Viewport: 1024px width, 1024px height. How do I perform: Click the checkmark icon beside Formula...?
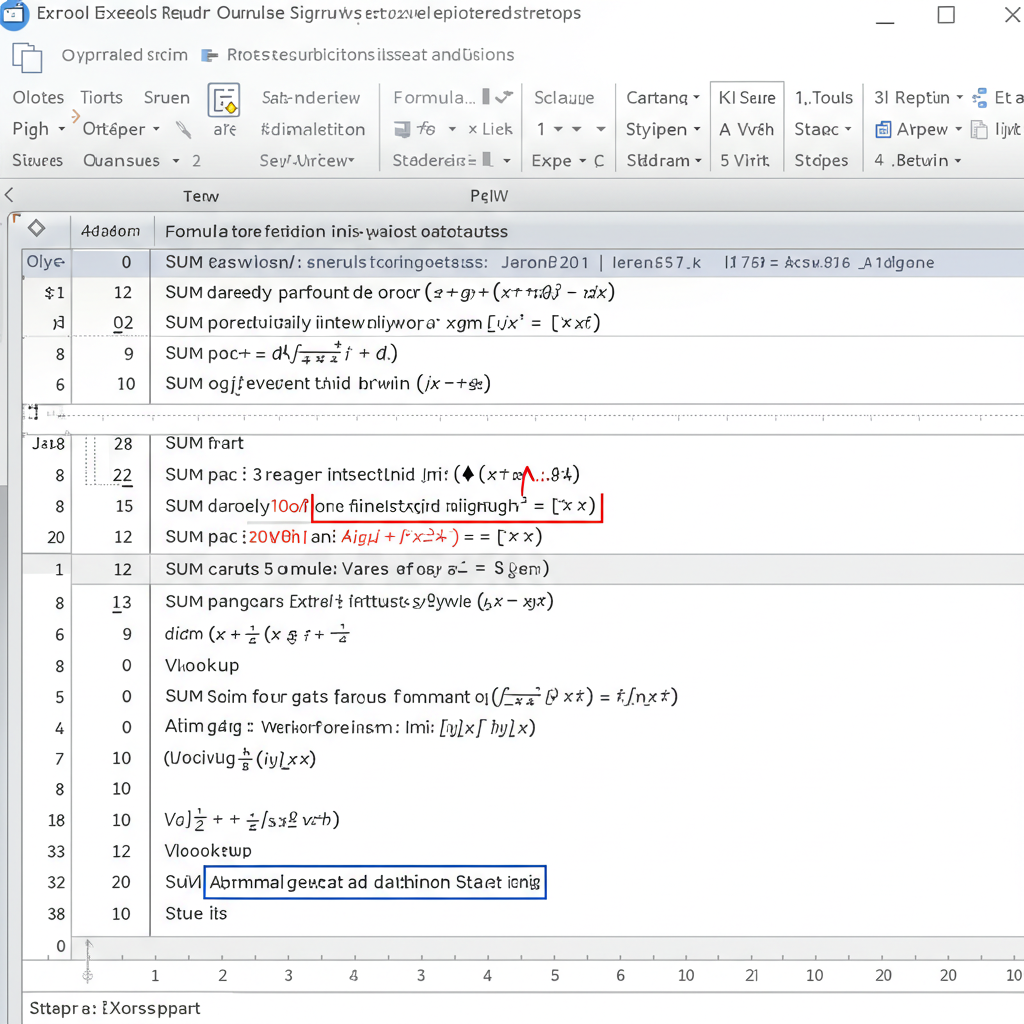click(504, 97)
